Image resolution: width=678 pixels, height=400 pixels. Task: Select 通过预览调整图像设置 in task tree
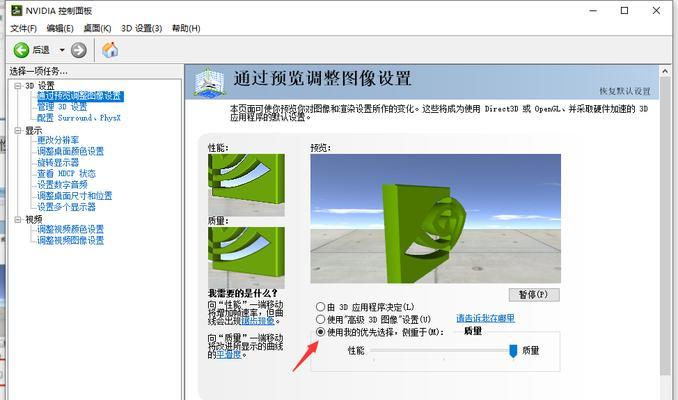pyautogui.click(x=80, y=96)
